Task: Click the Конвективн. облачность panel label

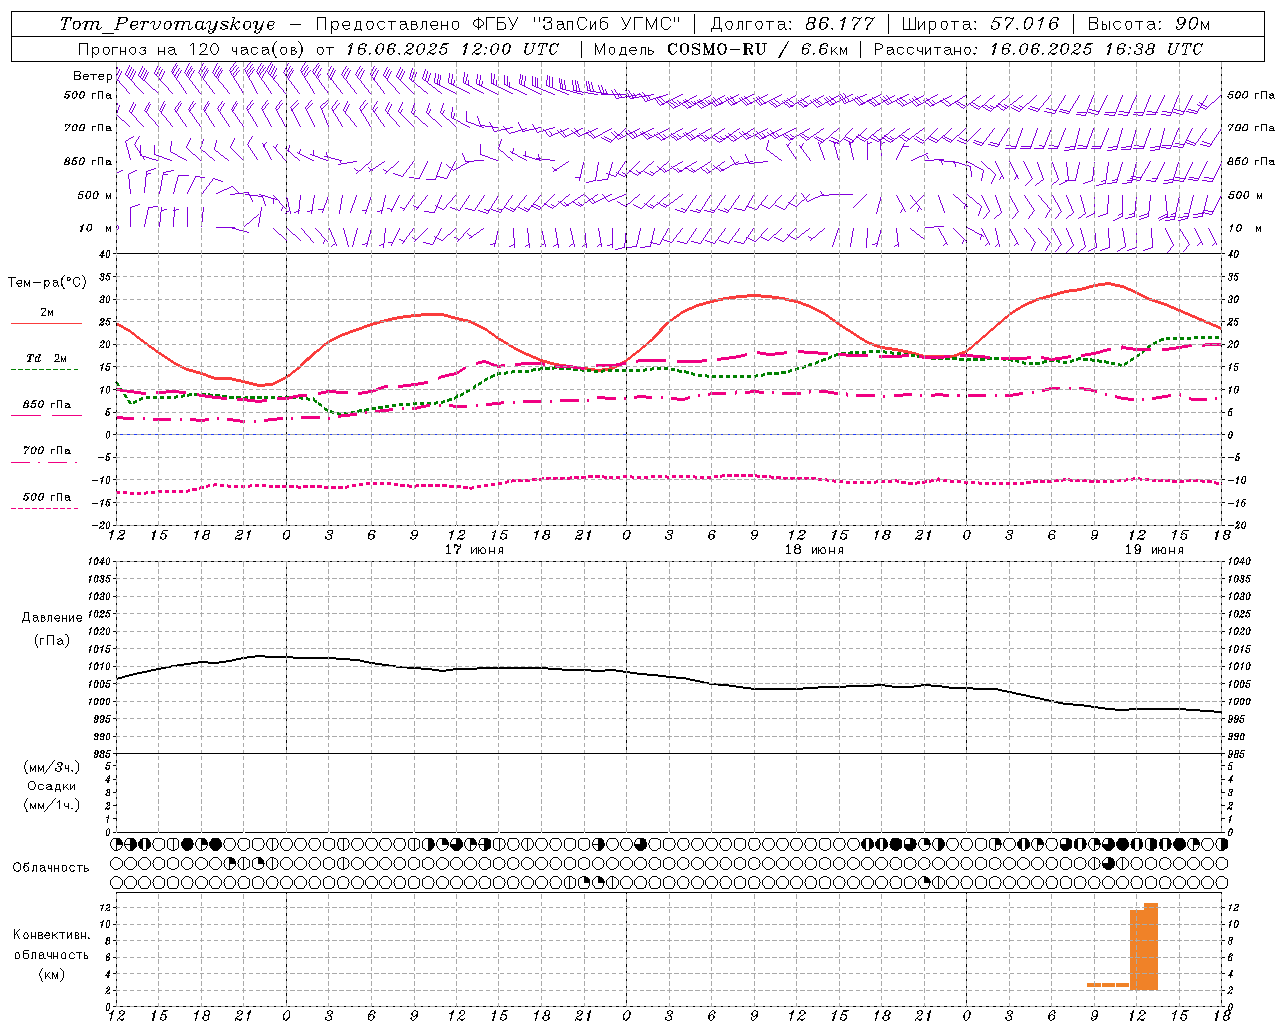Action: (x=51, y=945)
